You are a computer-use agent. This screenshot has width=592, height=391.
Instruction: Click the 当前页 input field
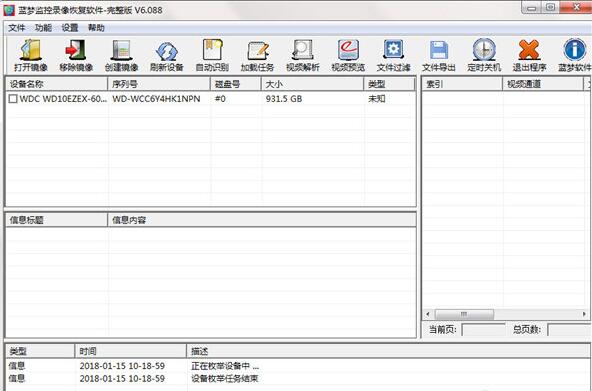(x=483, y=330)
